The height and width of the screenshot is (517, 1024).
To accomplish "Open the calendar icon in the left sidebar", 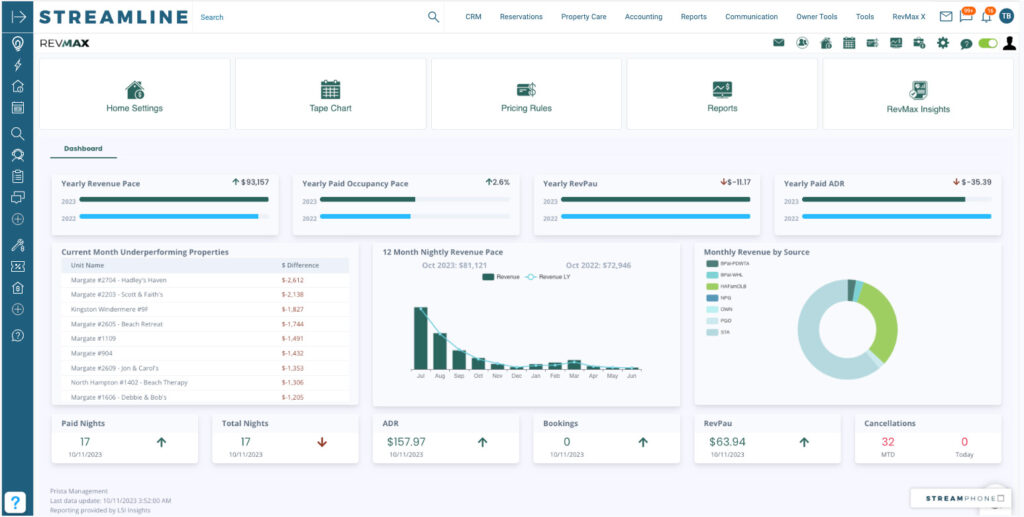I will click(18, 108).
